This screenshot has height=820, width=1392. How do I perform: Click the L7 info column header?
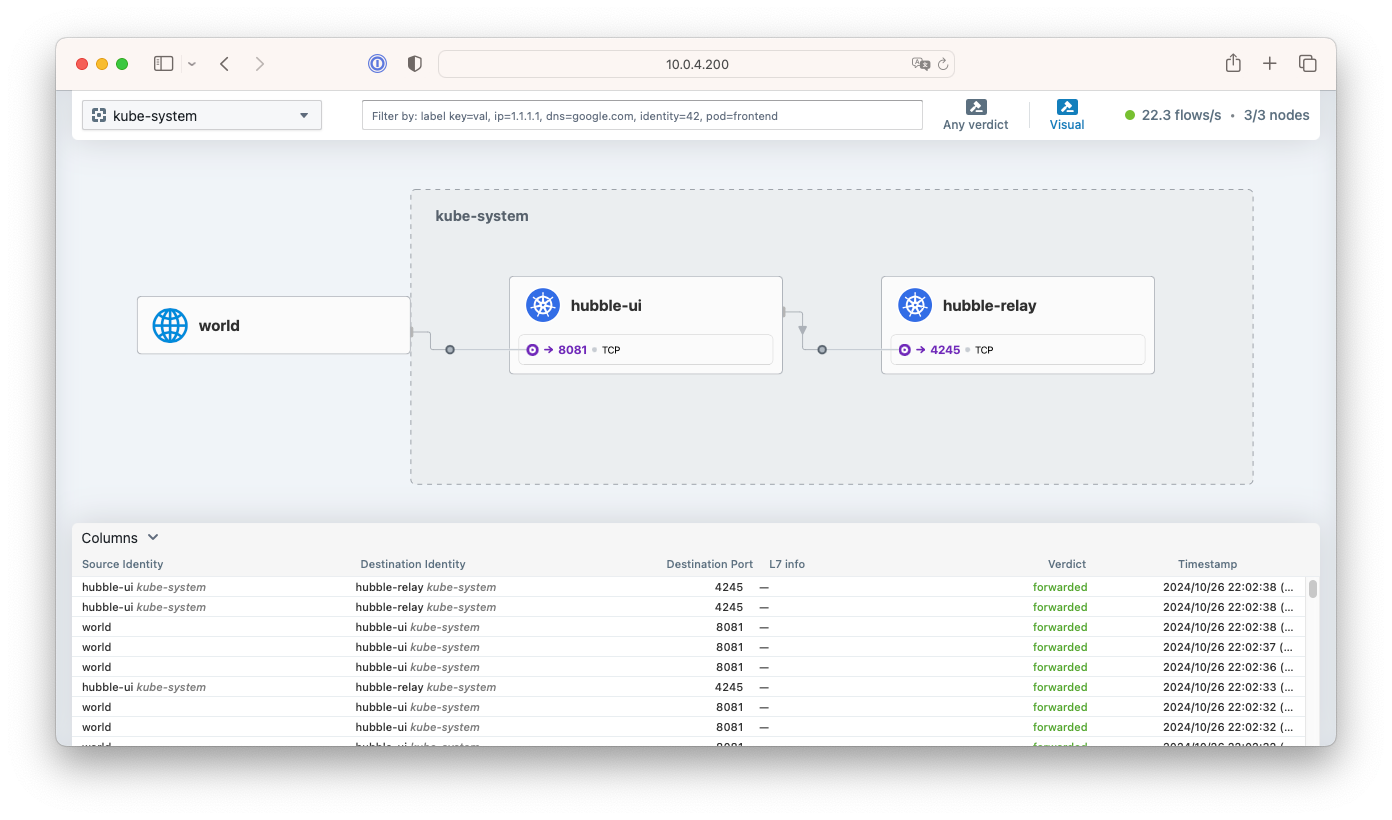point(787,564)
